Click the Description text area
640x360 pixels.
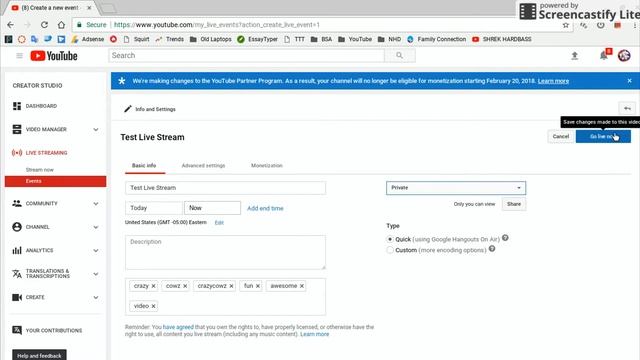pos(225,252)
